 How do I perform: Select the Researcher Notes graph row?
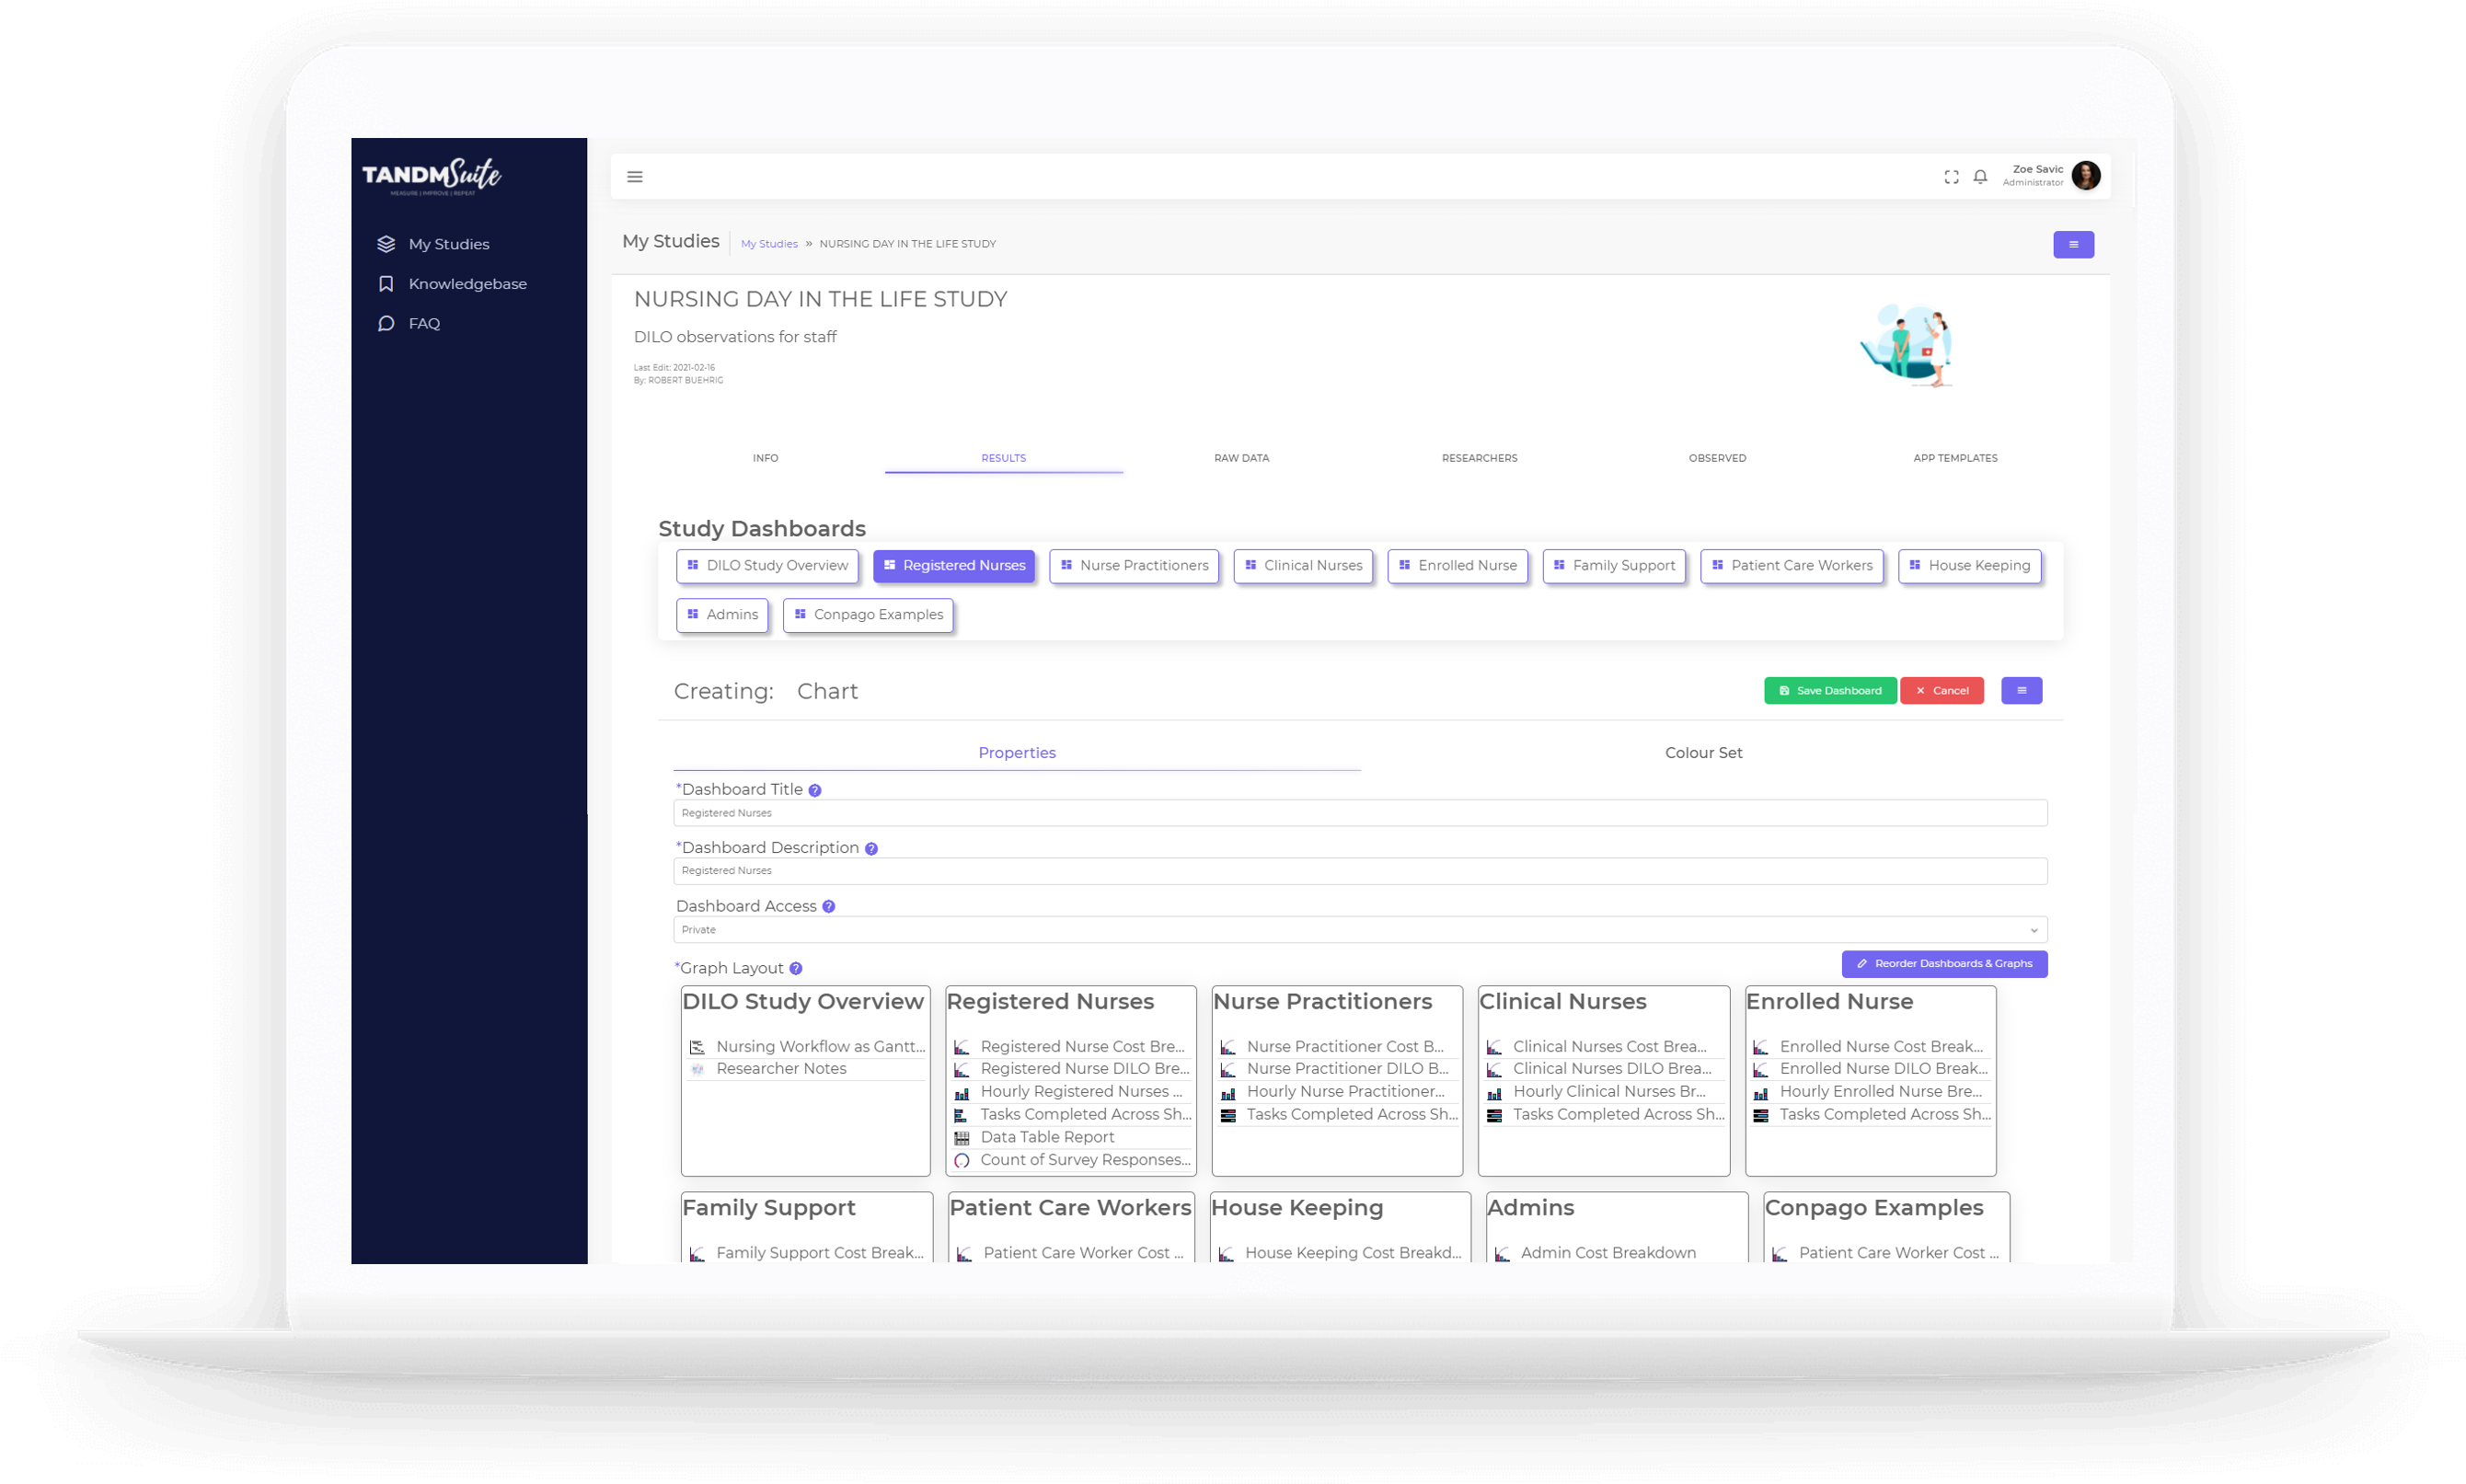coord(806,1069)
